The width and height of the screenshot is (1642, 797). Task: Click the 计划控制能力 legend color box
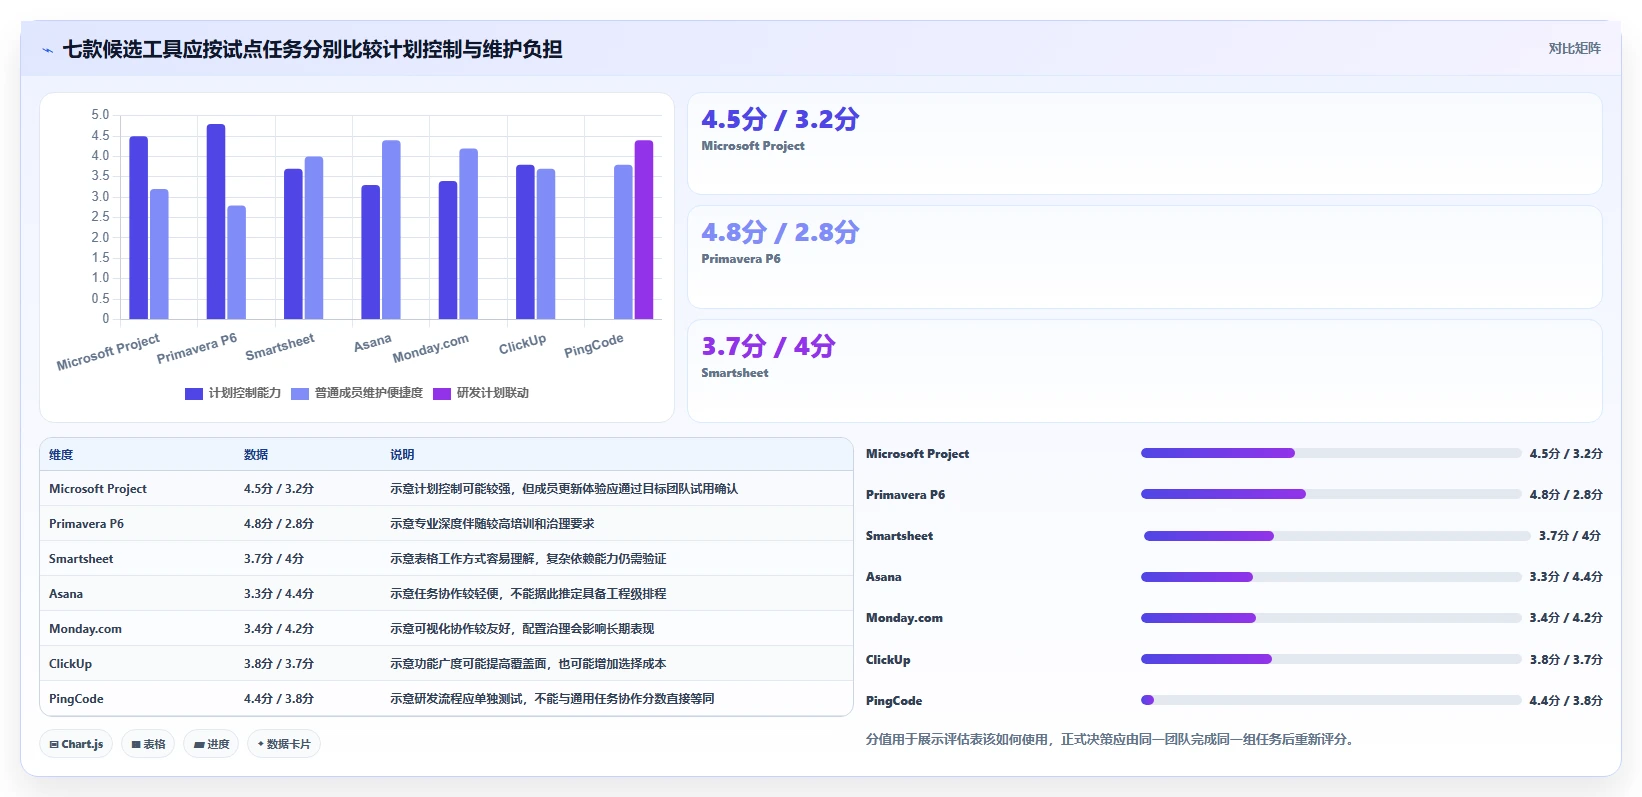click(x=194, y=394)
